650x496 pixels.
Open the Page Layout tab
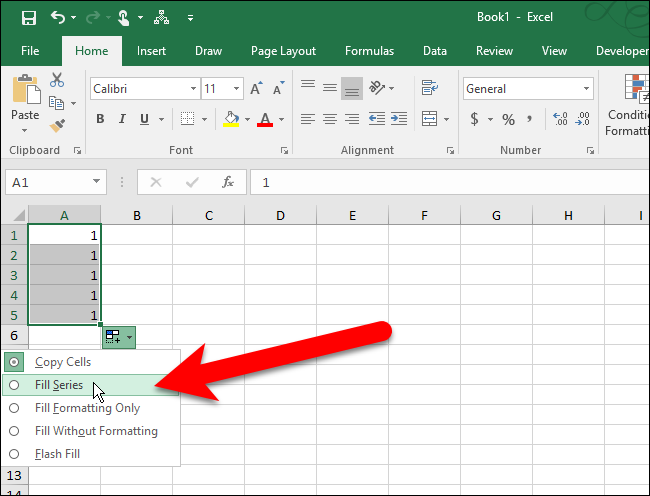click(x=283, y=51)
